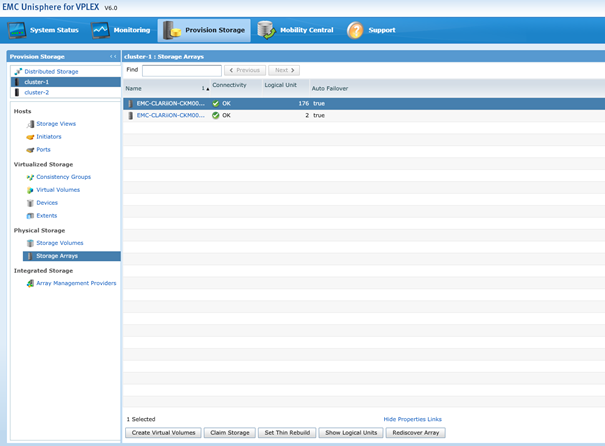
Task: Click the Support question mark icon
Action: [355, 30]
